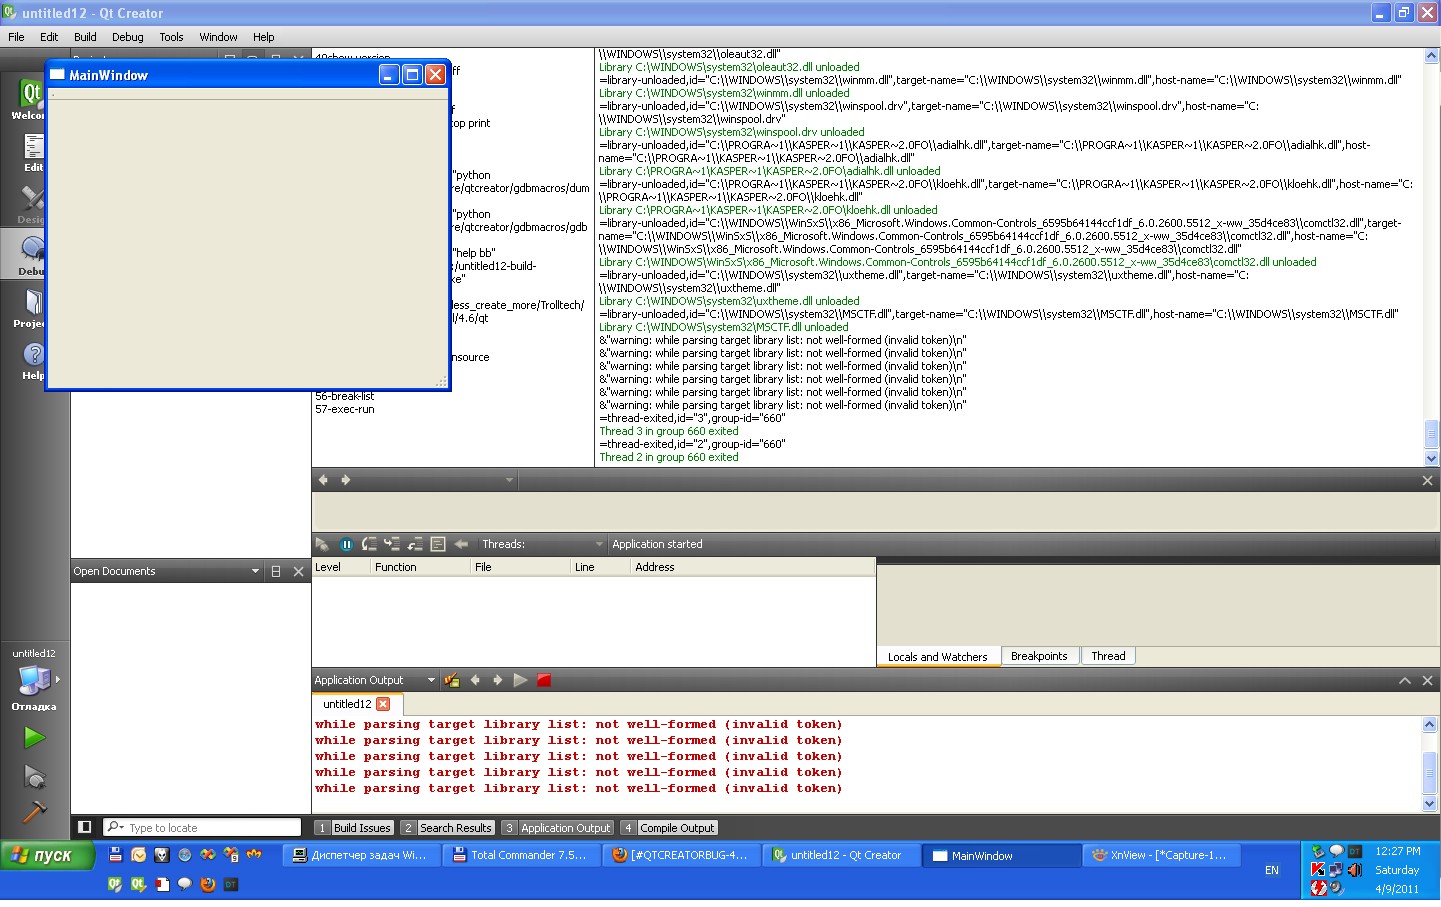The image size is (1441, 907).
Task: Select the untitled12 project target selector
Action: click(x=34, y=681)
